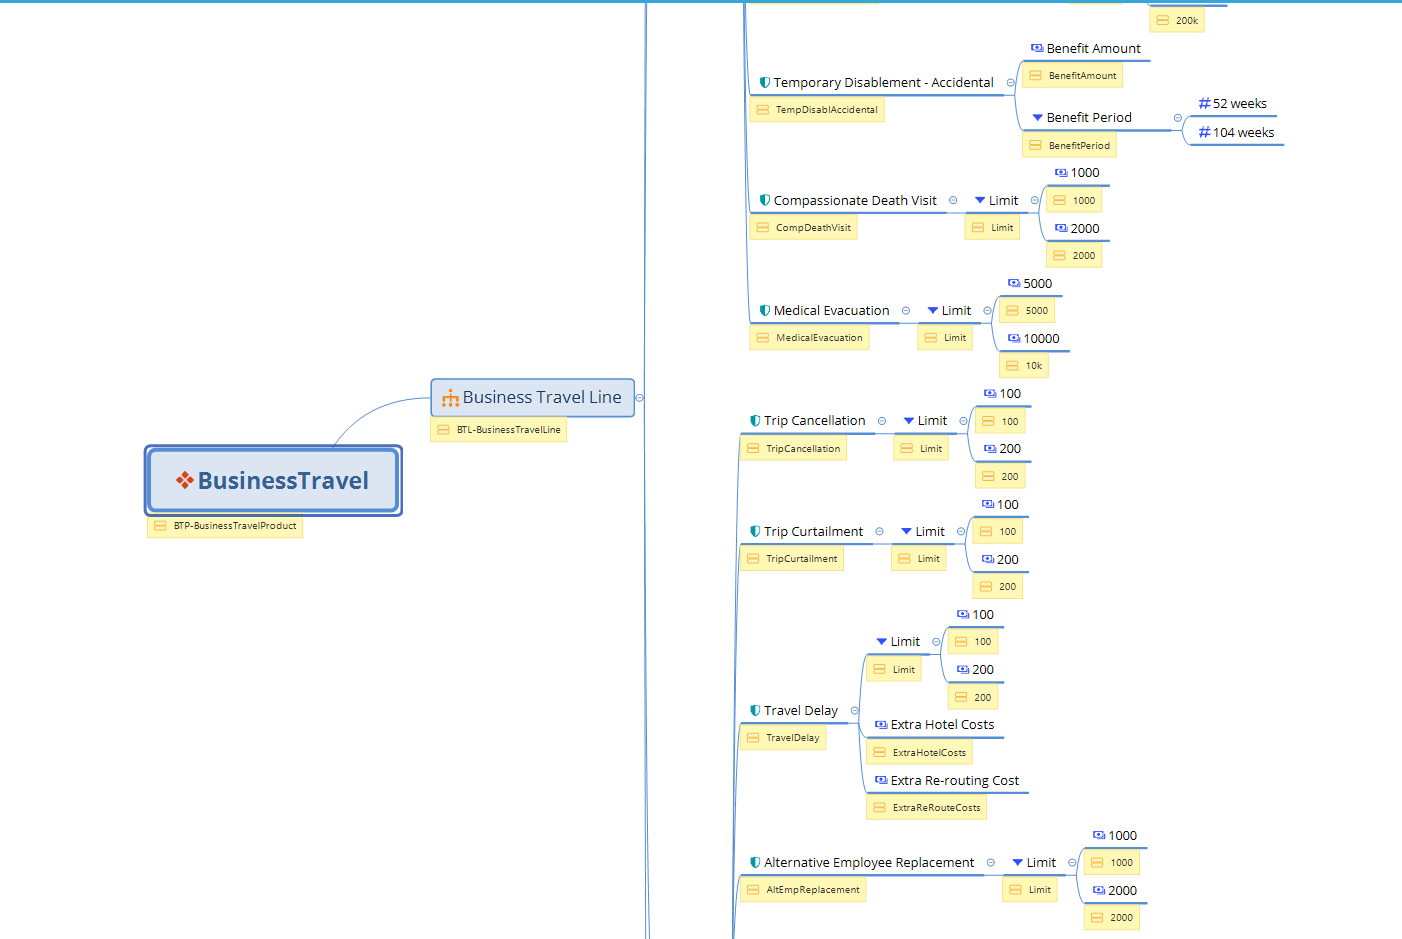Collapse the Travel Delay subtopics
The height and width of the screenshot is (939, 1402).
click(x=854, y=711)
